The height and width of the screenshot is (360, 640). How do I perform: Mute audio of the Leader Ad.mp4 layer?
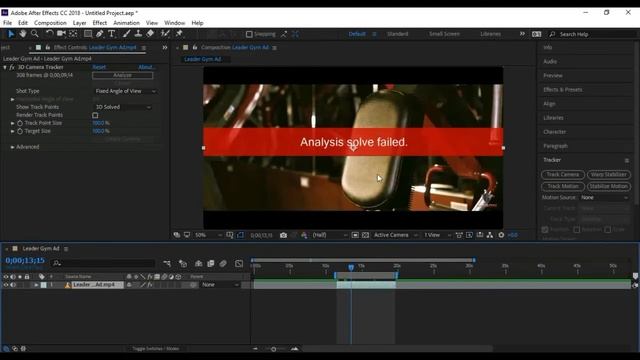point(13,285)
